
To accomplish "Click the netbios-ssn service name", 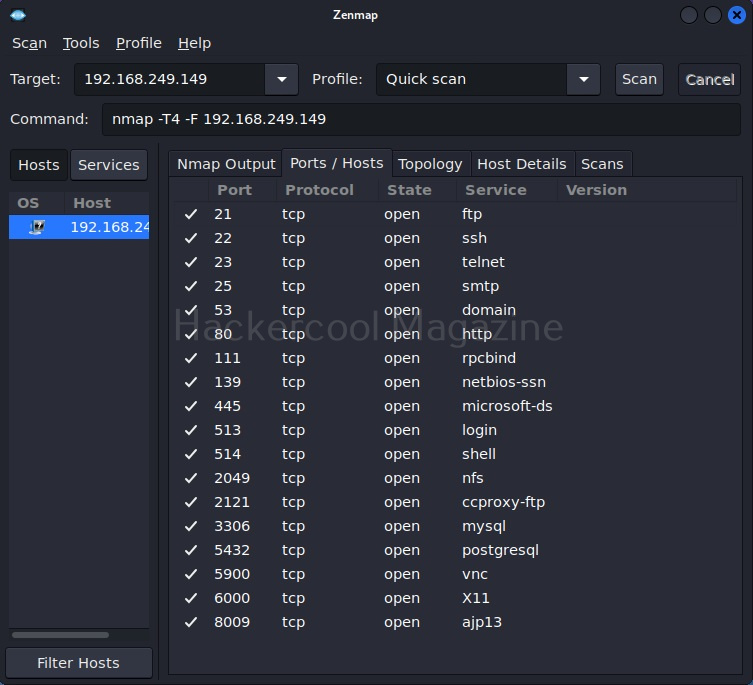I will 504,382.
